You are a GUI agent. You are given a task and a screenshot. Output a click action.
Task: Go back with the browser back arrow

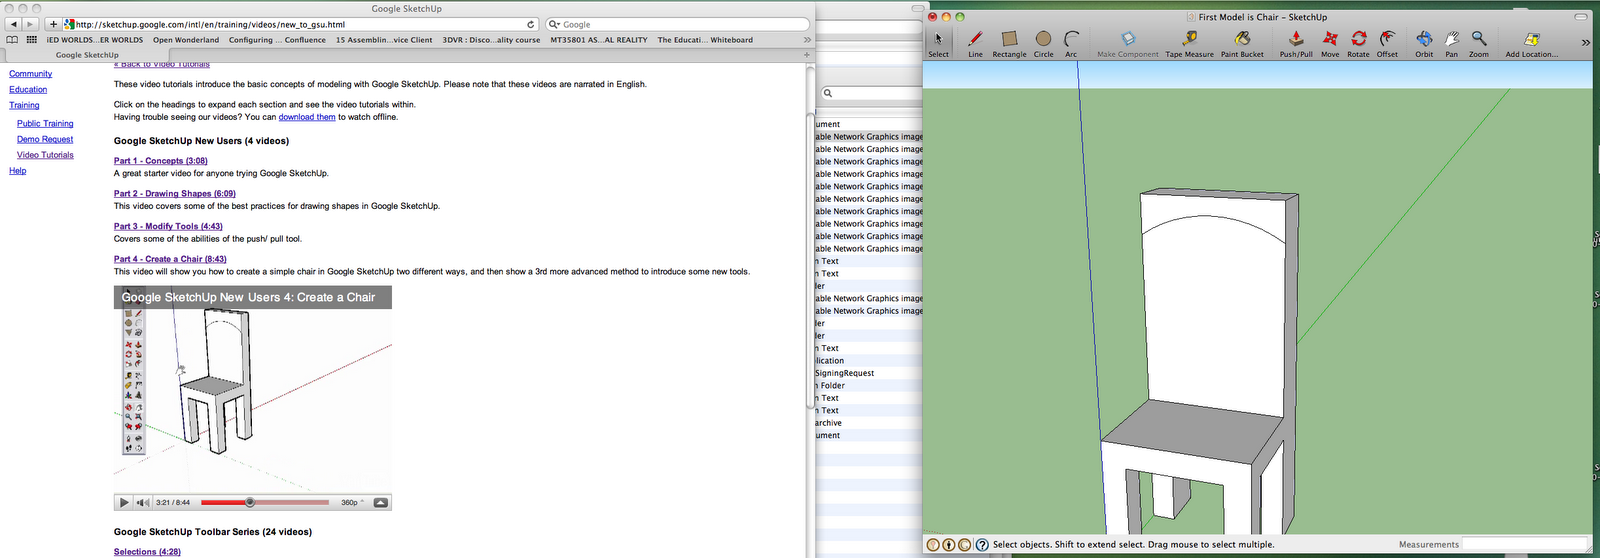14,24
